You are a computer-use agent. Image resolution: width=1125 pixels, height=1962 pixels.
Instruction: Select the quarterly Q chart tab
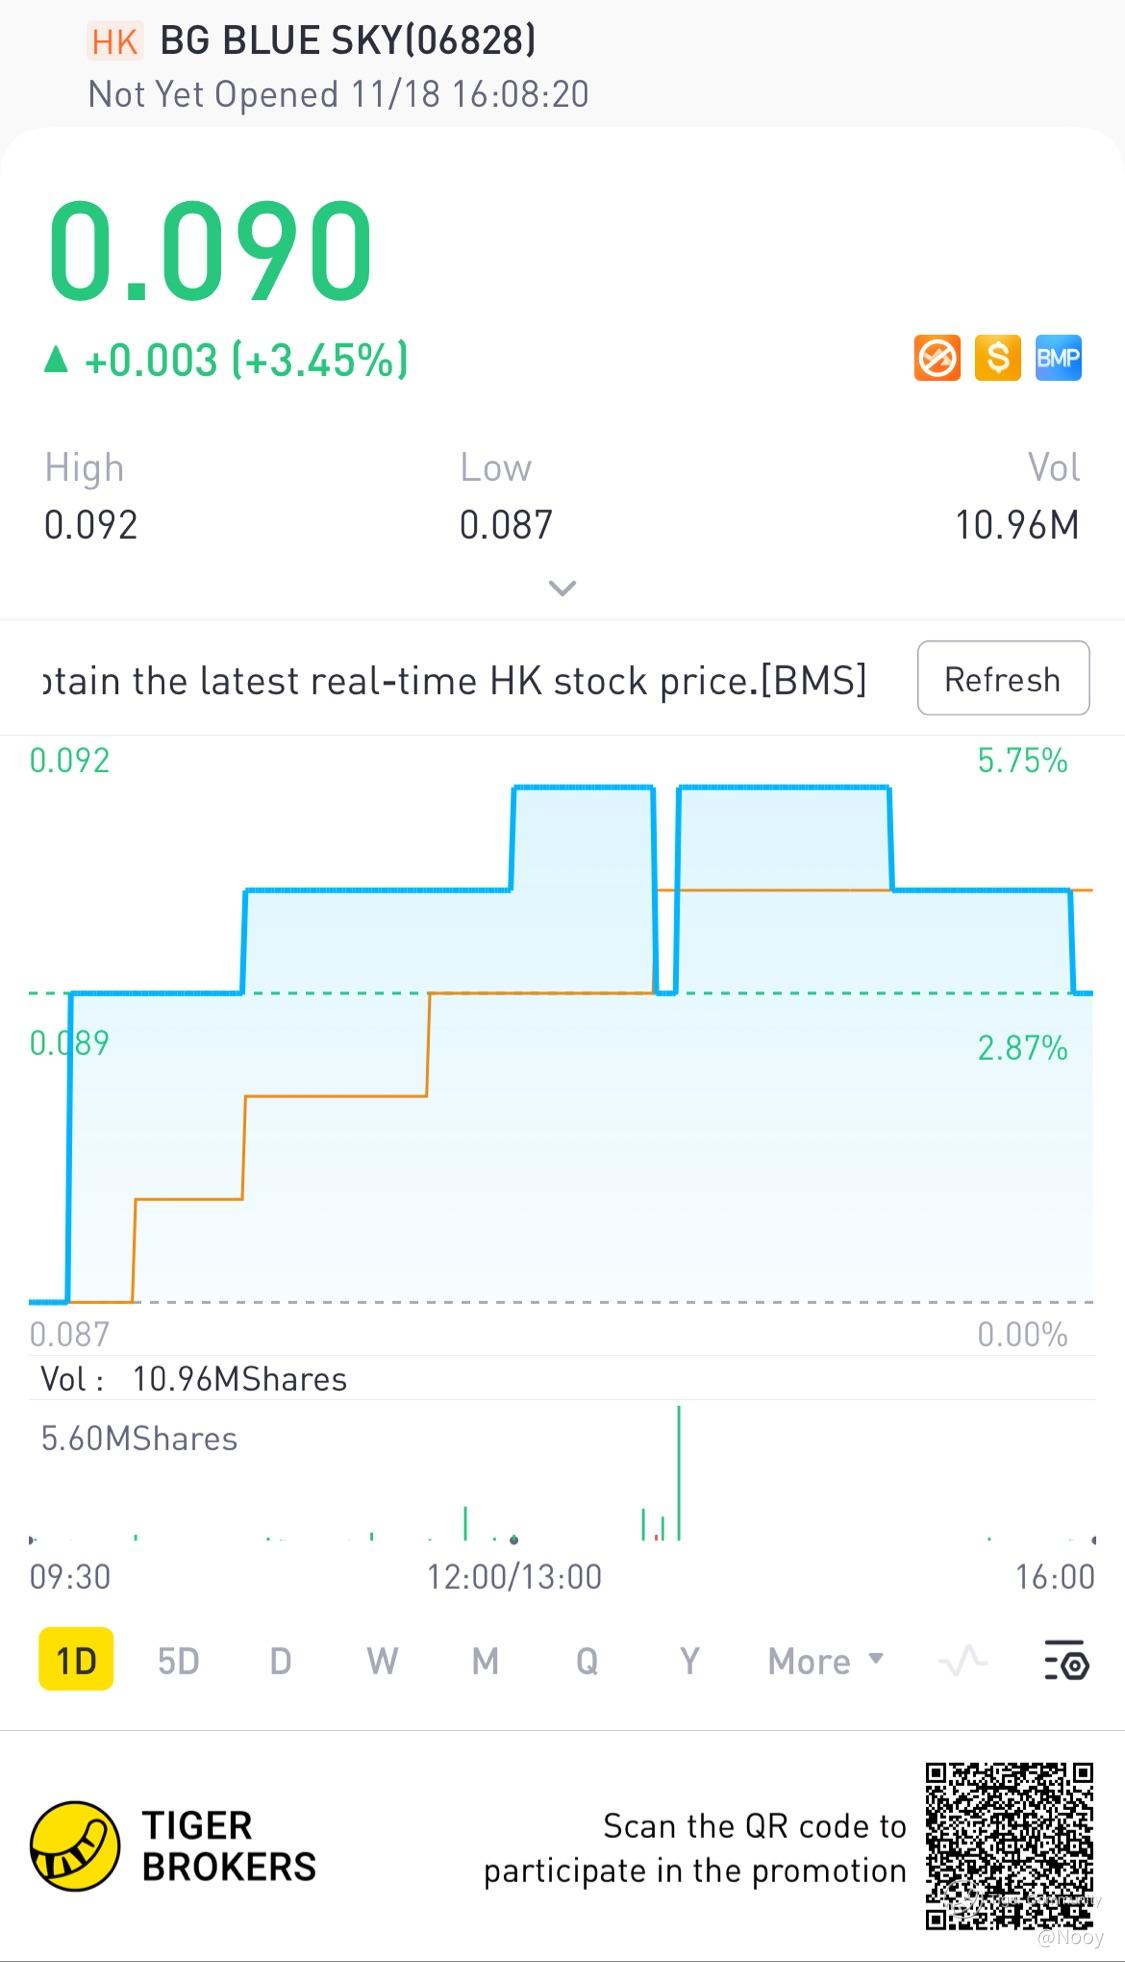[x=587, y=1661]
